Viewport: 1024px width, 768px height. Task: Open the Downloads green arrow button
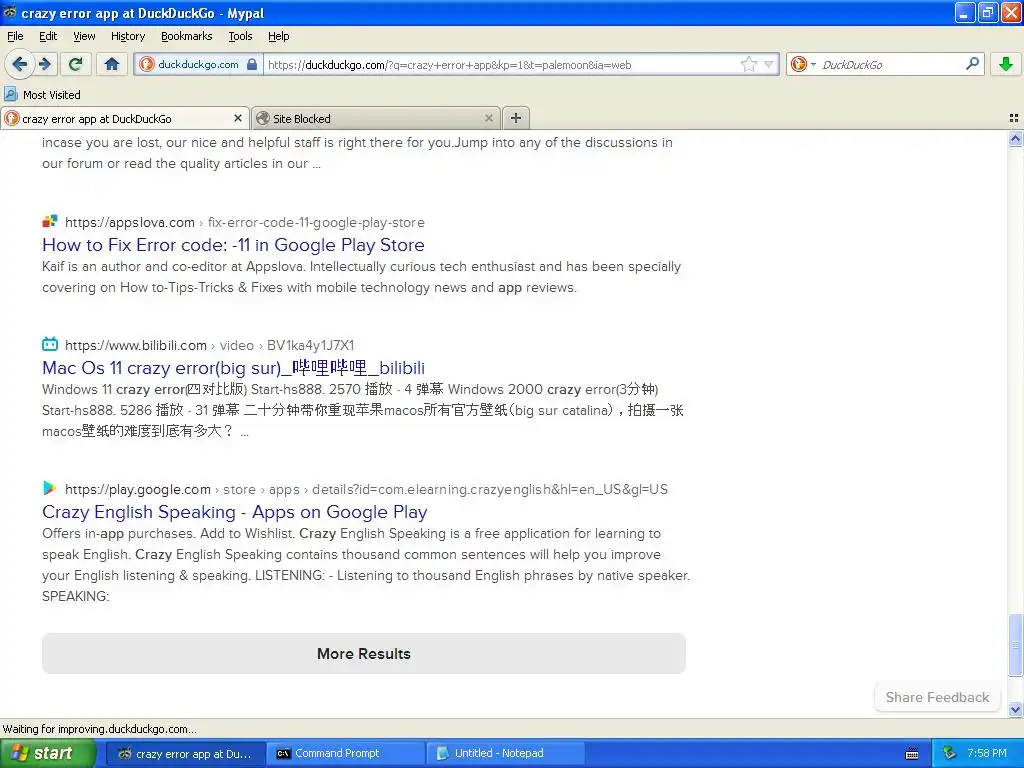[x=1006, y=64]
